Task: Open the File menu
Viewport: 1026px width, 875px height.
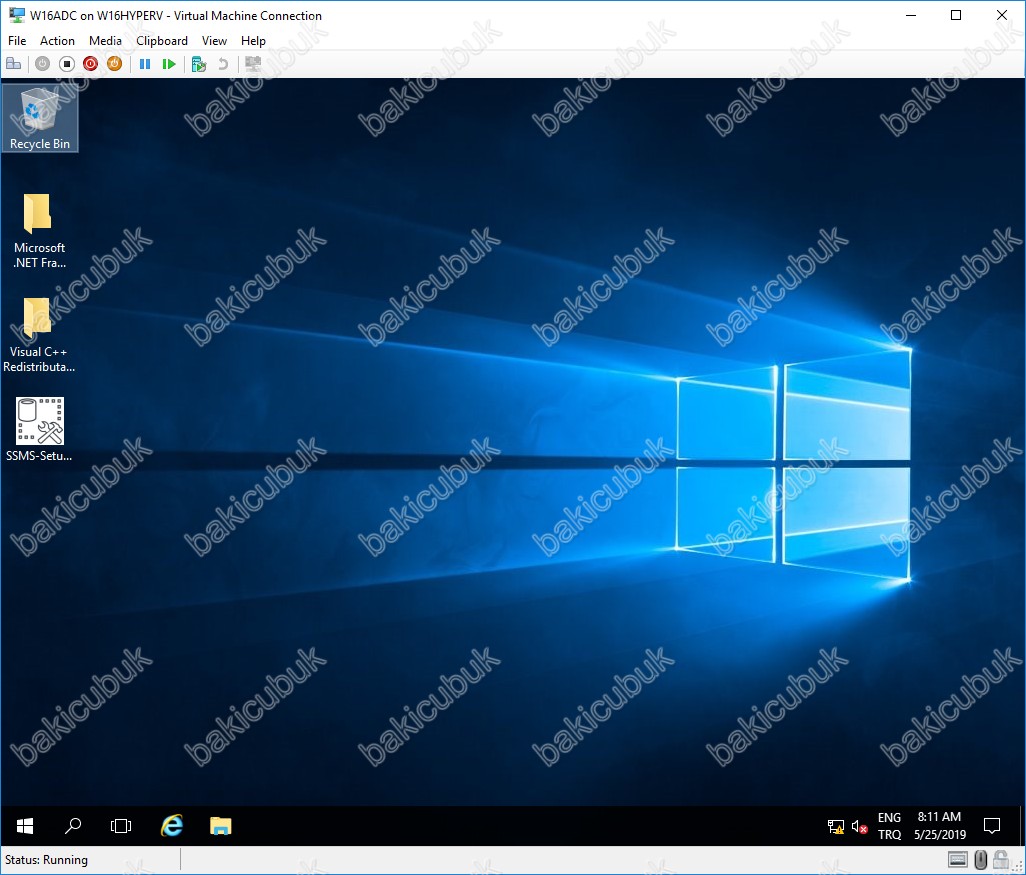Action: (x=17, y=41)
